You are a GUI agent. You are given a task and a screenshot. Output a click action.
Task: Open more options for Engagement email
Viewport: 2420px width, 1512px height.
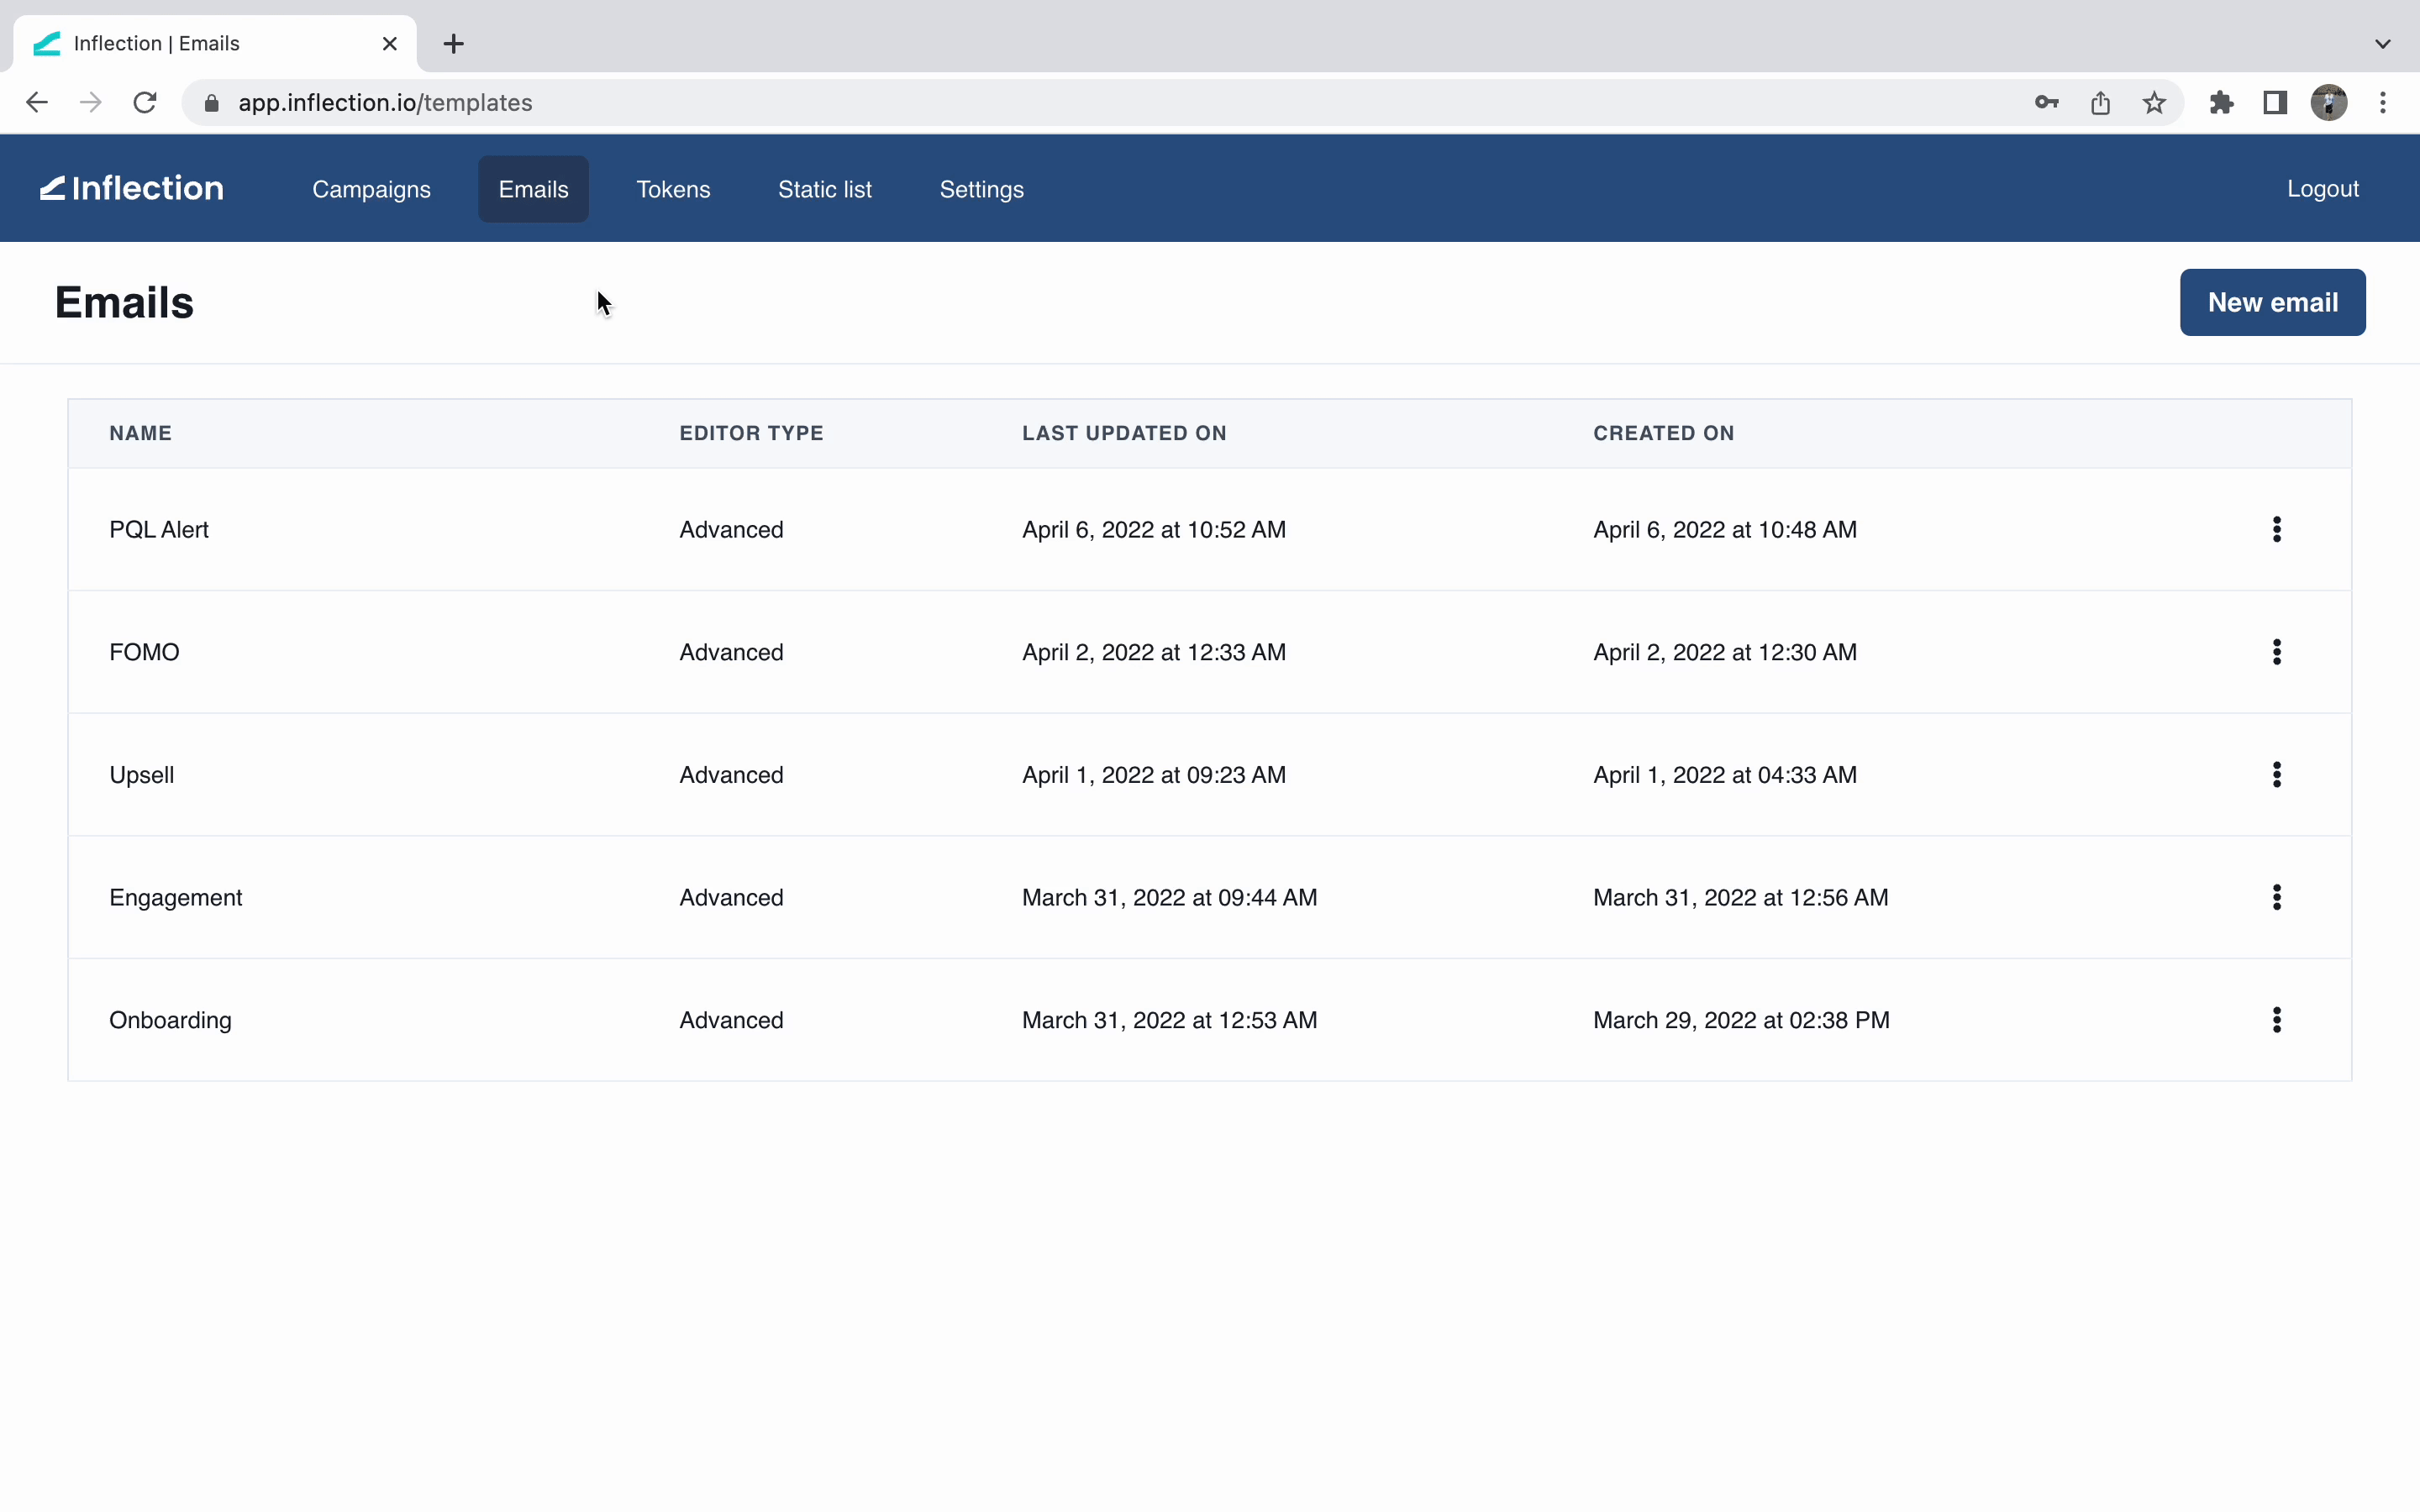tap(2276, 897)
